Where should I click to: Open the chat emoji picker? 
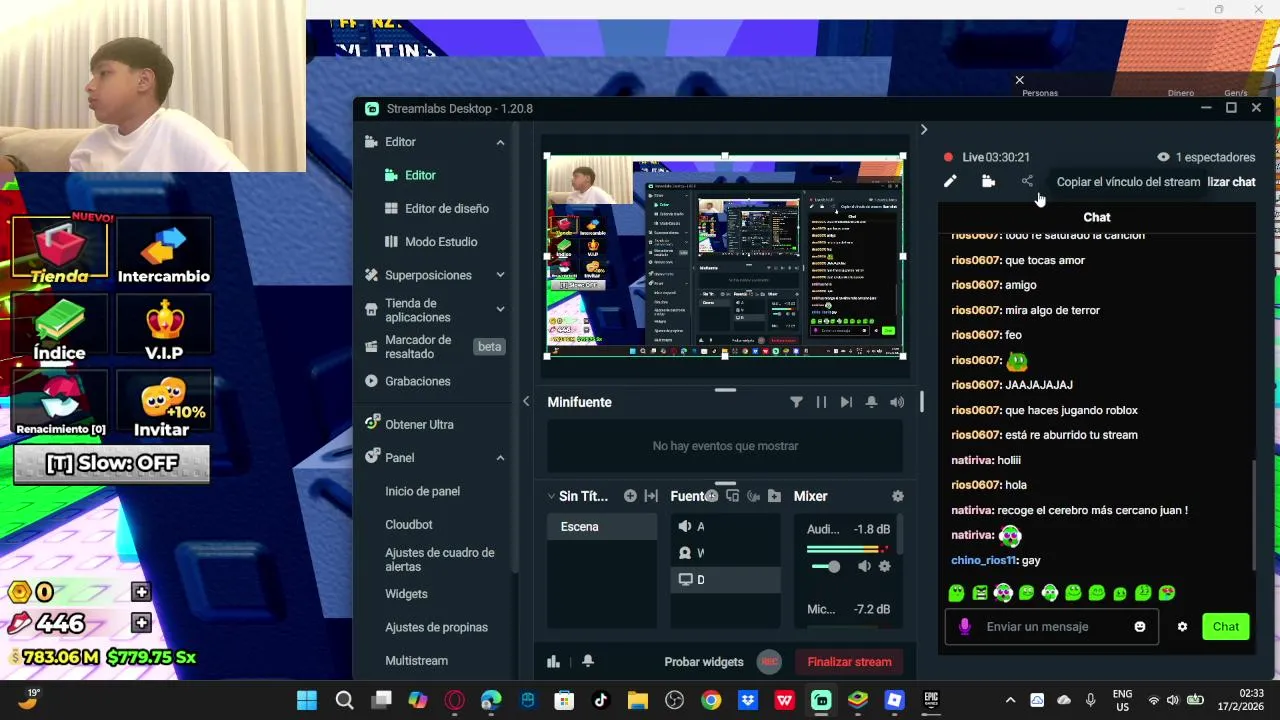click(1139, 627)
